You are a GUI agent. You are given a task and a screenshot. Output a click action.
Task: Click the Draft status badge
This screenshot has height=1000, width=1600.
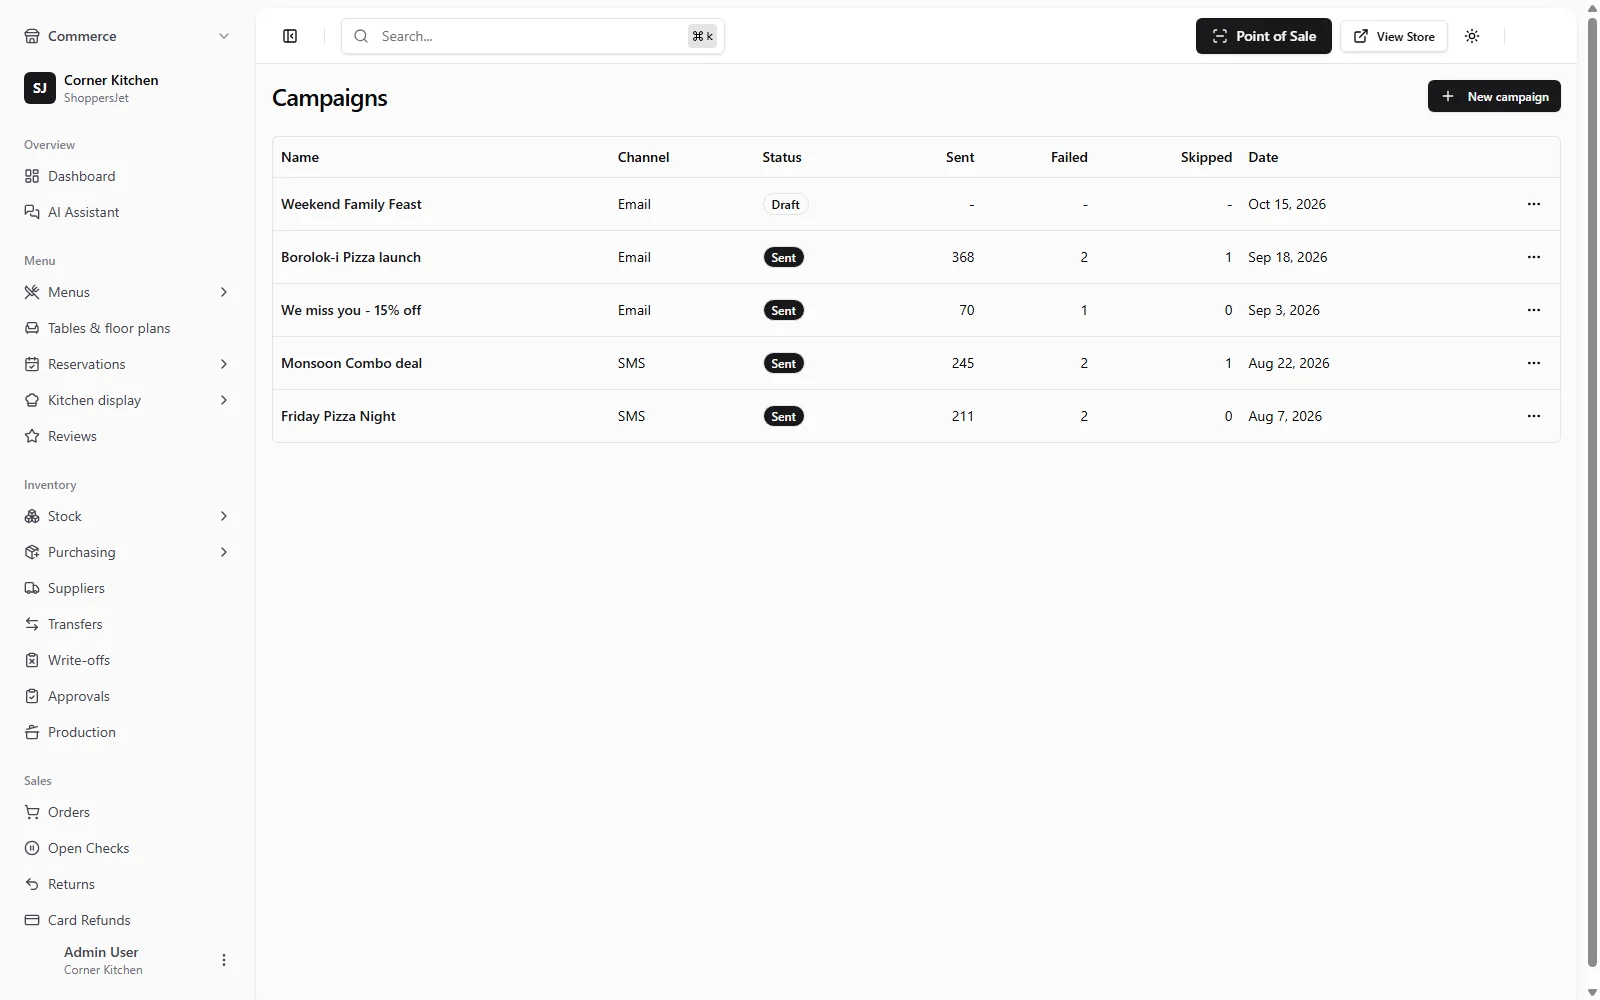pyautogui.click(x=785, y=204)
